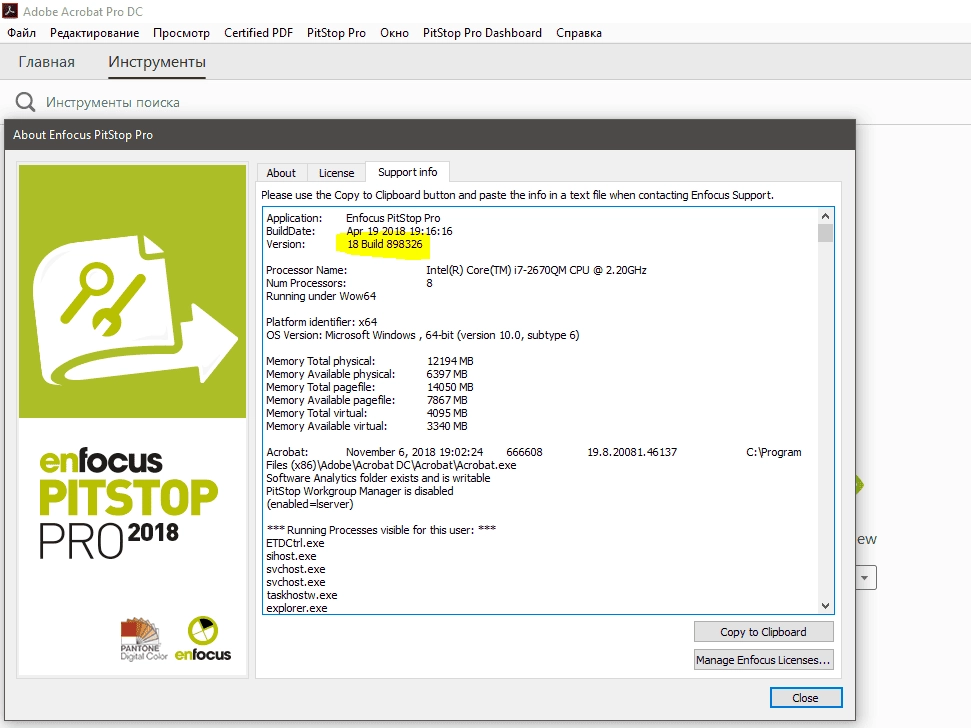Open the partially hidden dropdown behind the dialog
Image resolution: width=971 pixels, height=728 pixels.
[866, 578]
